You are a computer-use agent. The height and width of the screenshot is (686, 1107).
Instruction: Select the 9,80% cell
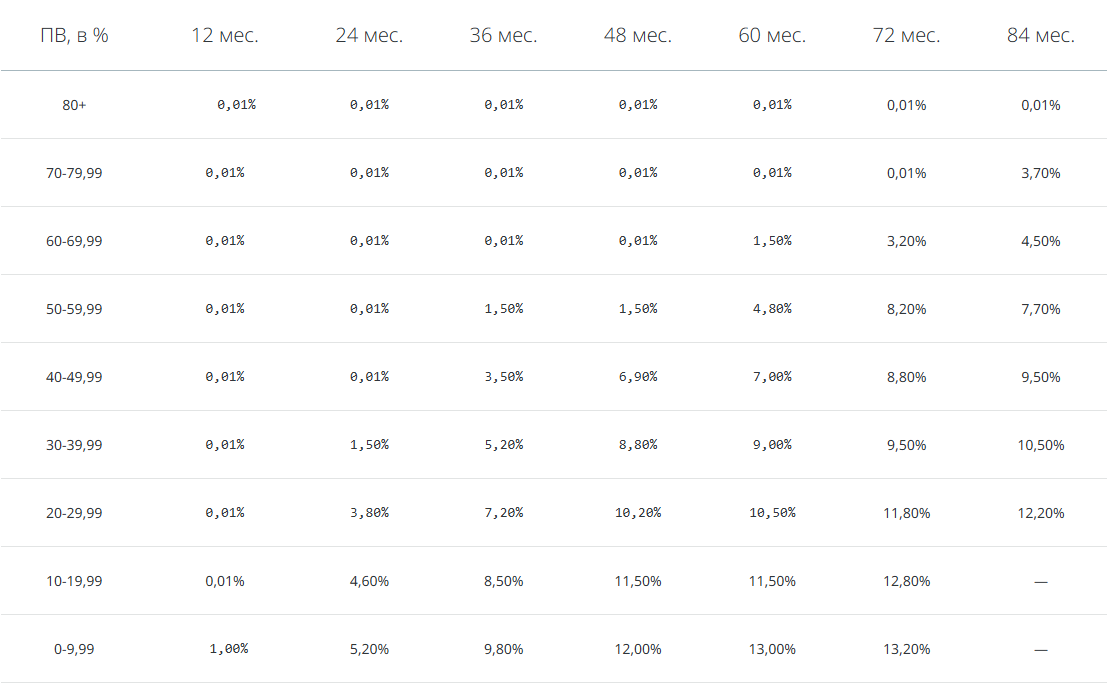click(503, 649)
